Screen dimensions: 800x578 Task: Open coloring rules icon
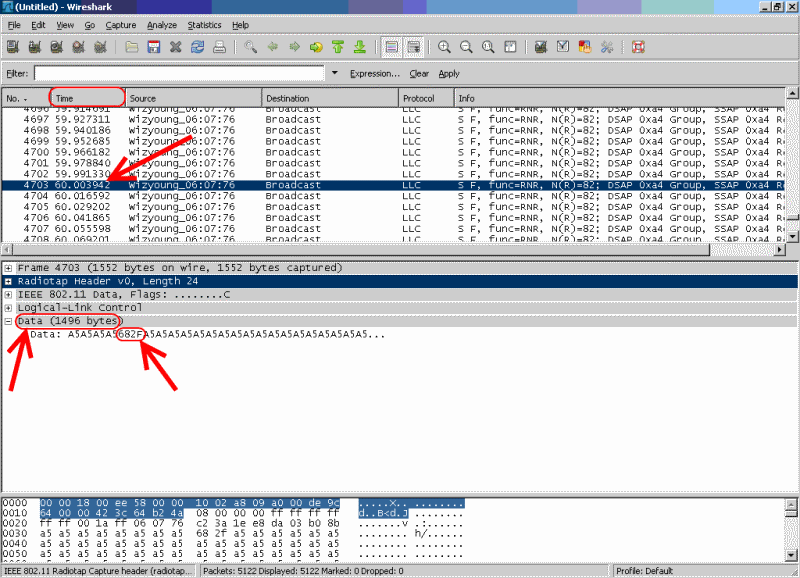click(x=585, y=47)
